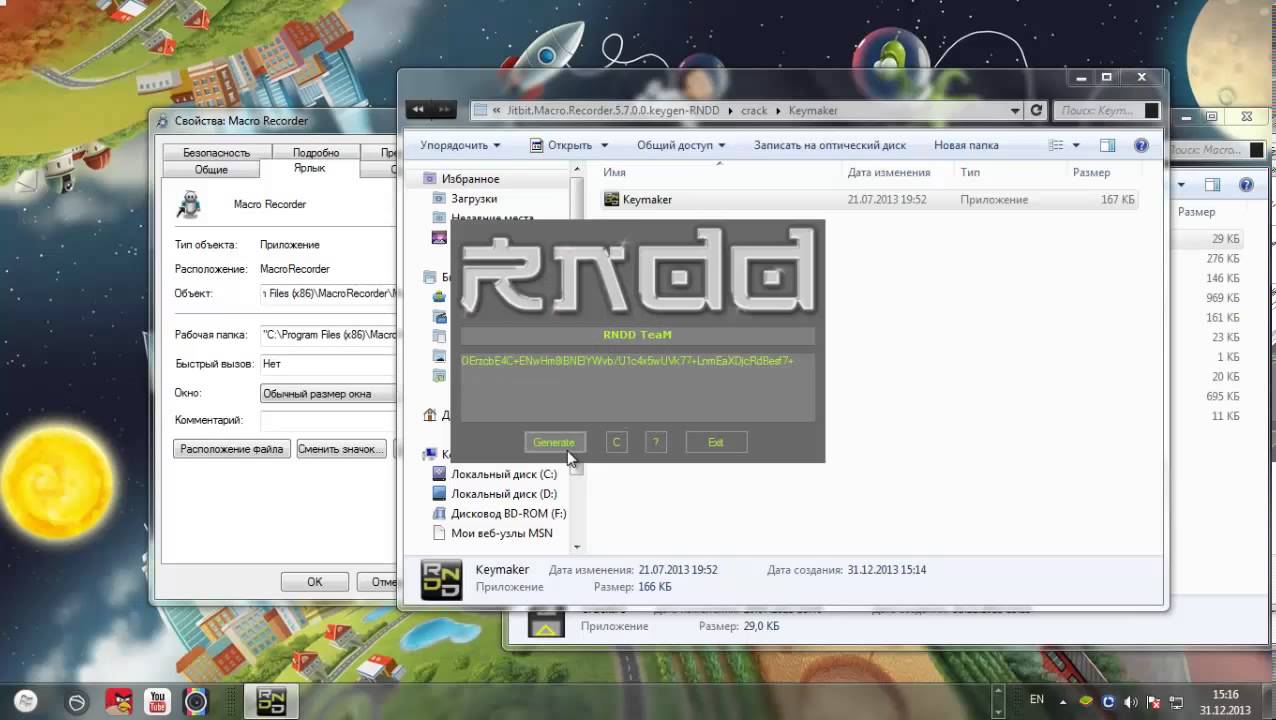Open the Упорядочить dropdown menu

pyautogui.click(x=460, y=145)
